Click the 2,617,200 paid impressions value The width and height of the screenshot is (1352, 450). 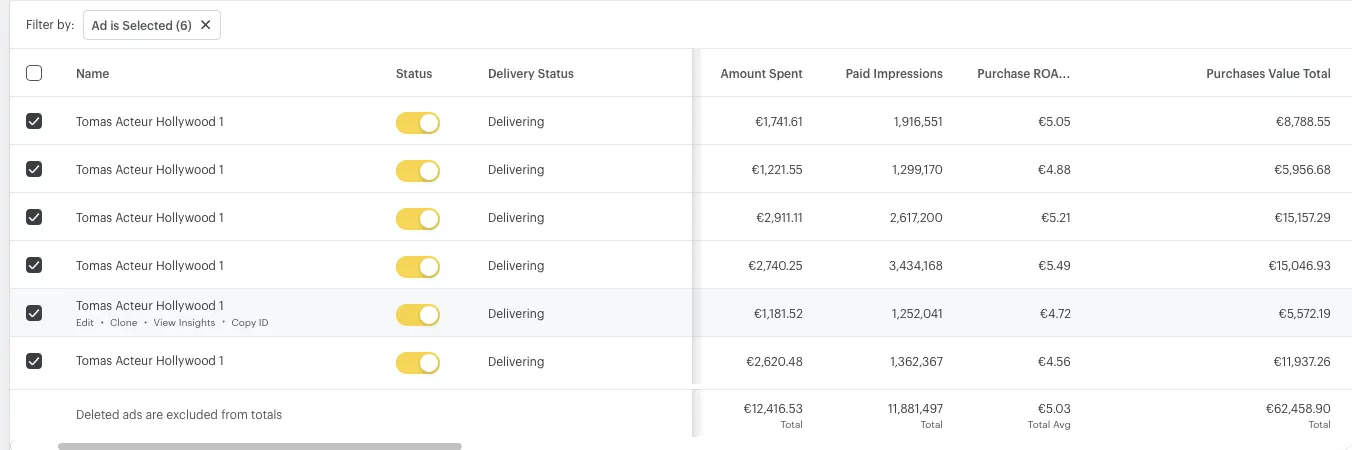917,218
